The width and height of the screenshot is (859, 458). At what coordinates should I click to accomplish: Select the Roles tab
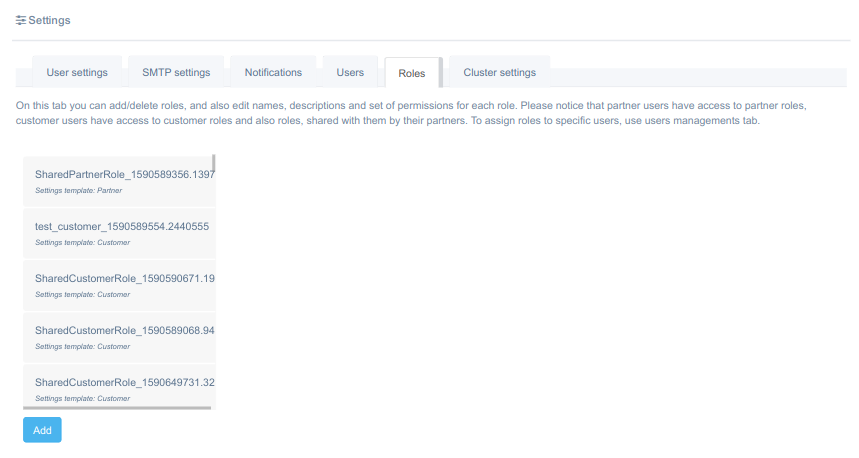(x=412, y=73)
